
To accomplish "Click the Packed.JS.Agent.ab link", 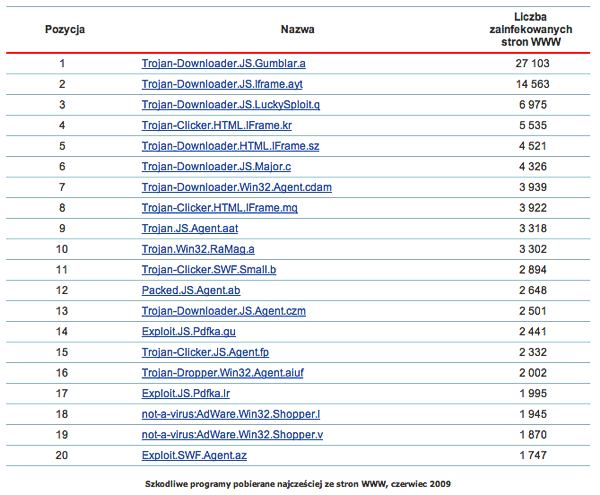I will click(191, 291).
